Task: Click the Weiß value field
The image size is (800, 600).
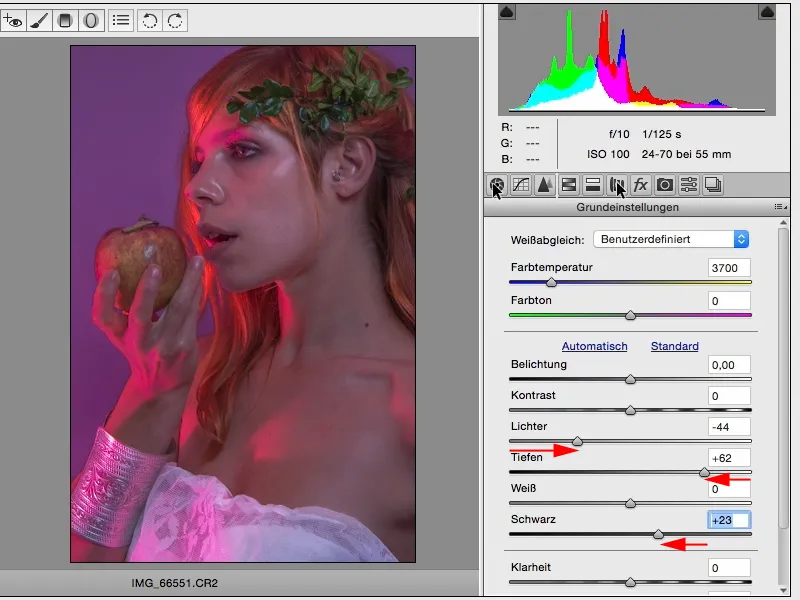Action: [x=729, y=489]
